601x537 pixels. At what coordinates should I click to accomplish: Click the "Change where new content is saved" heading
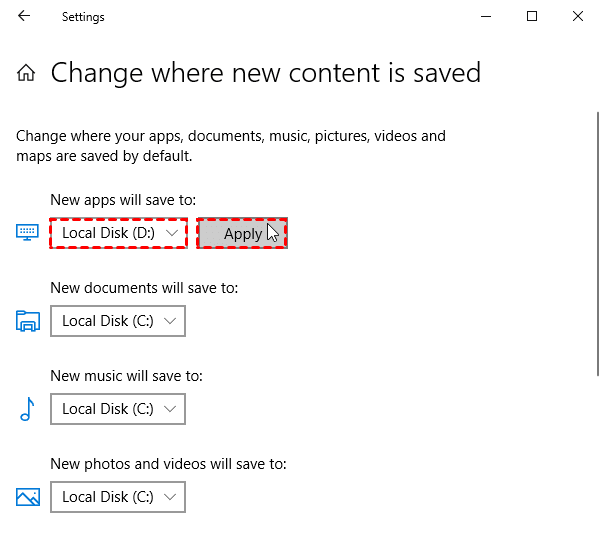[x=265, y=73]
